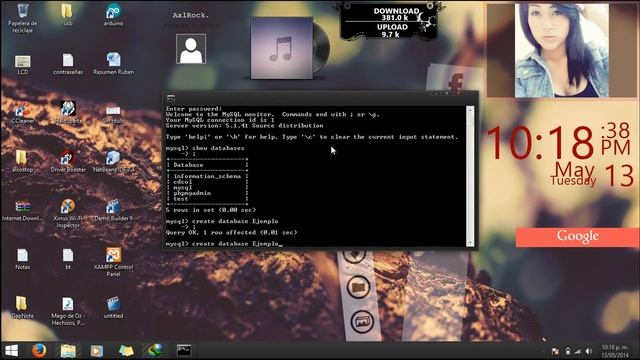
Task: Click the network signal tray icon
Action: 578,351
